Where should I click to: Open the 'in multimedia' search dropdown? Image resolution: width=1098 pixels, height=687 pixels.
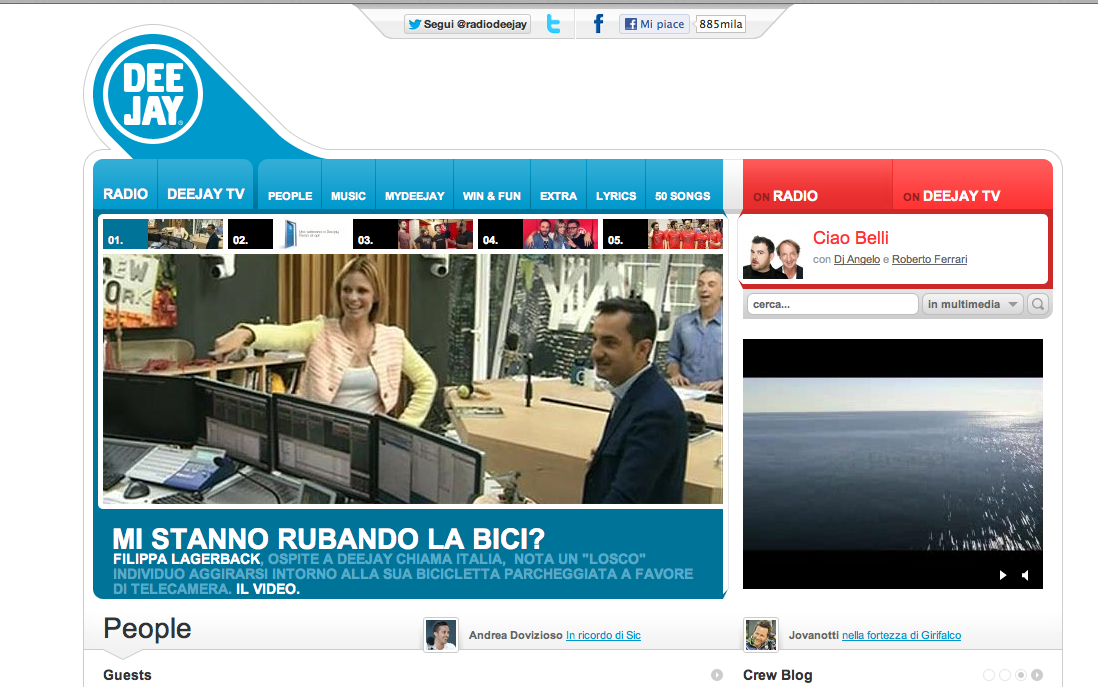[x=972, y=305]
